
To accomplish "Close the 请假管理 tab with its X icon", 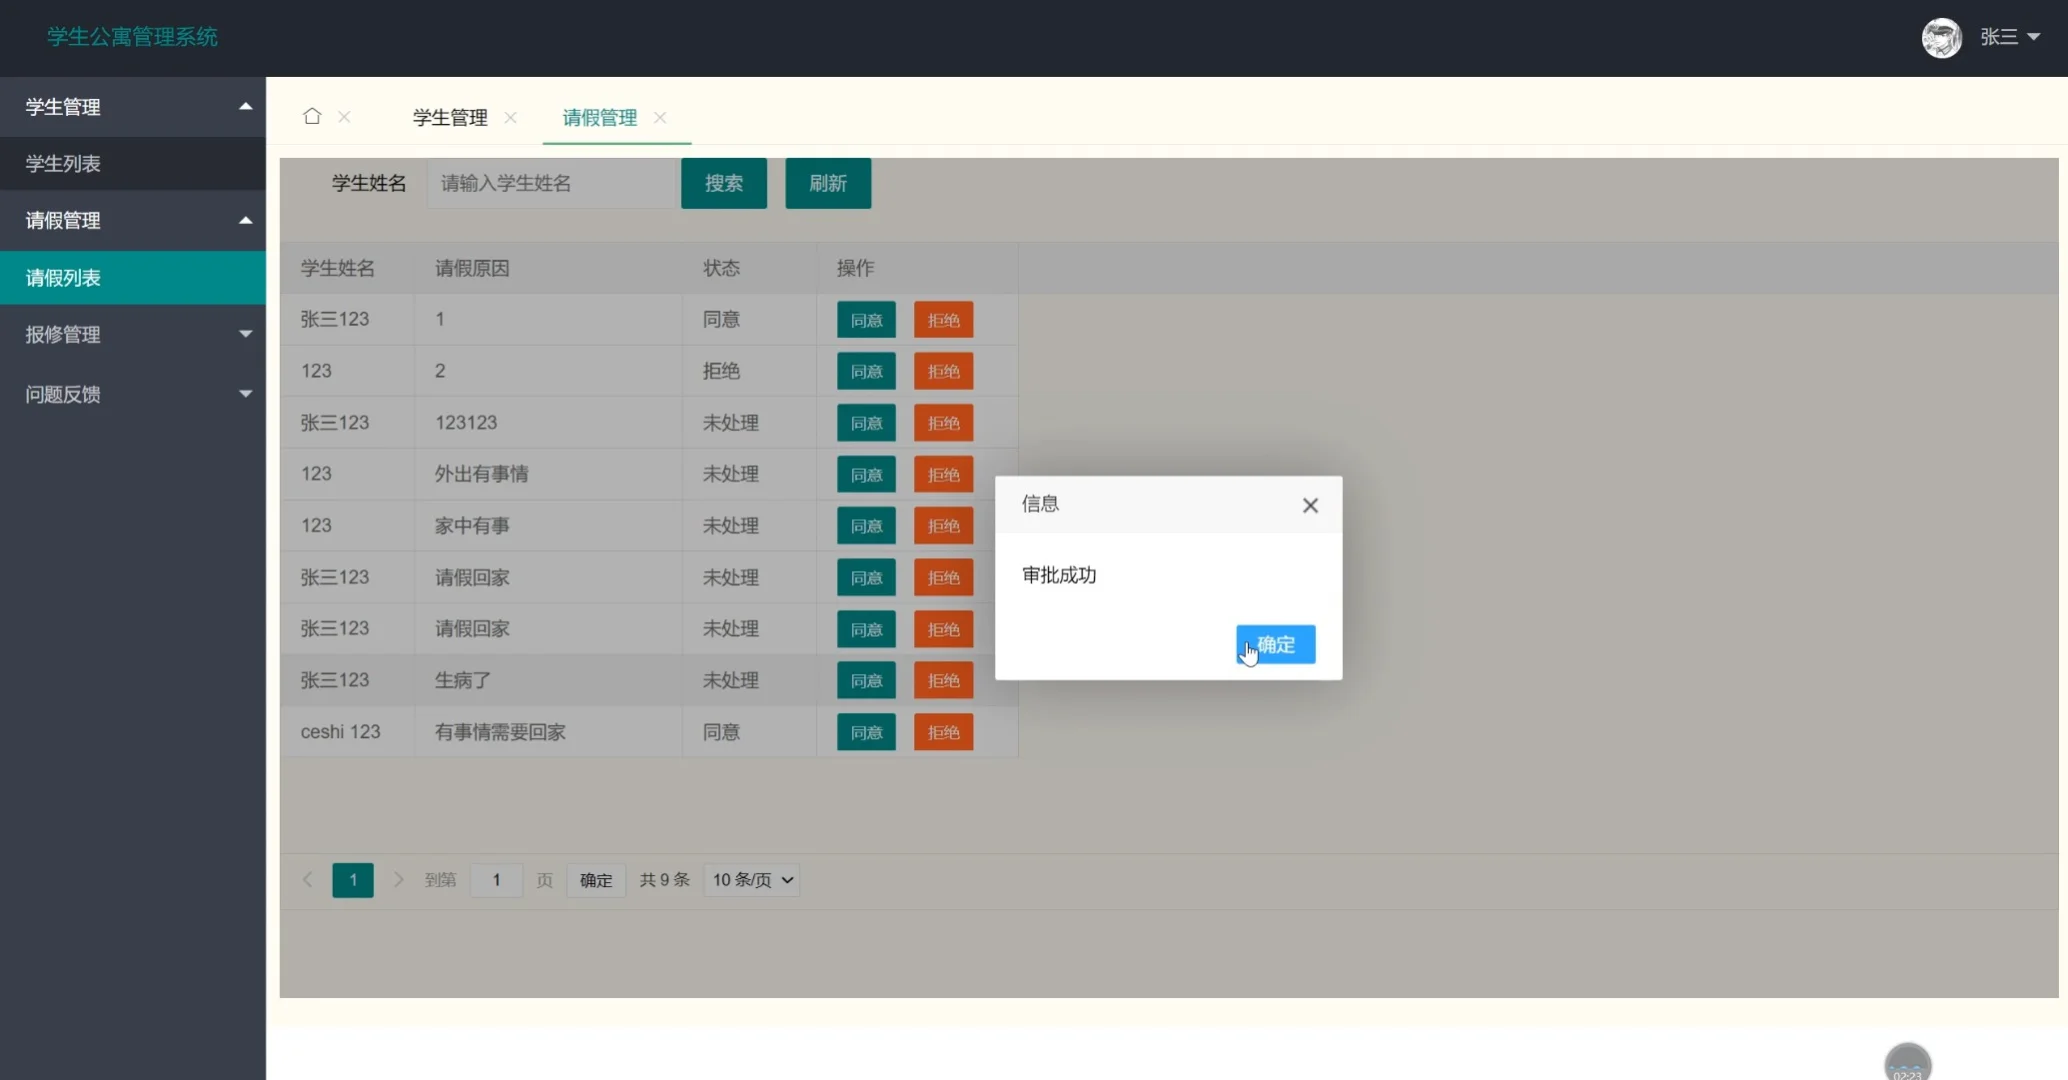I will [659, 118].
